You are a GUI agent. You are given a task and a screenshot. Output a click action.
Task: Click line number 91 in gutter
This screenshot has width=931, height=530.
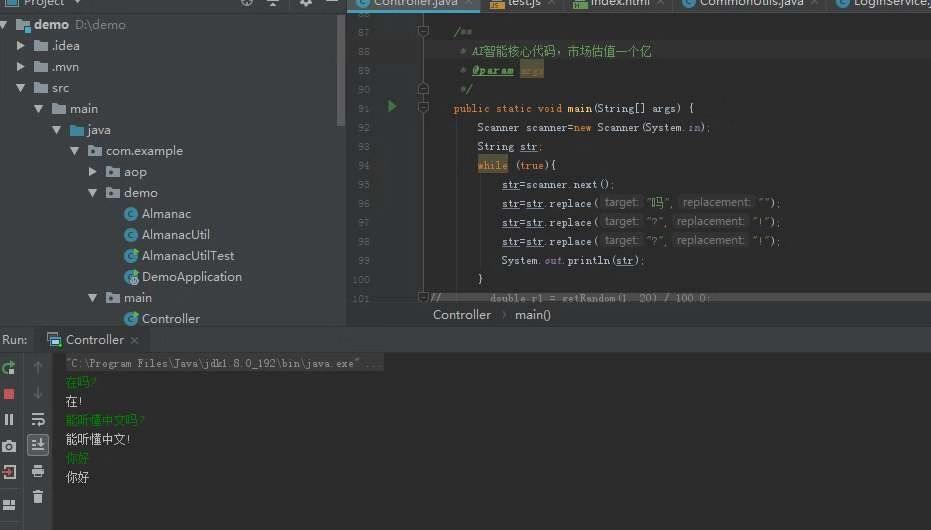click(x=363, y=109)
